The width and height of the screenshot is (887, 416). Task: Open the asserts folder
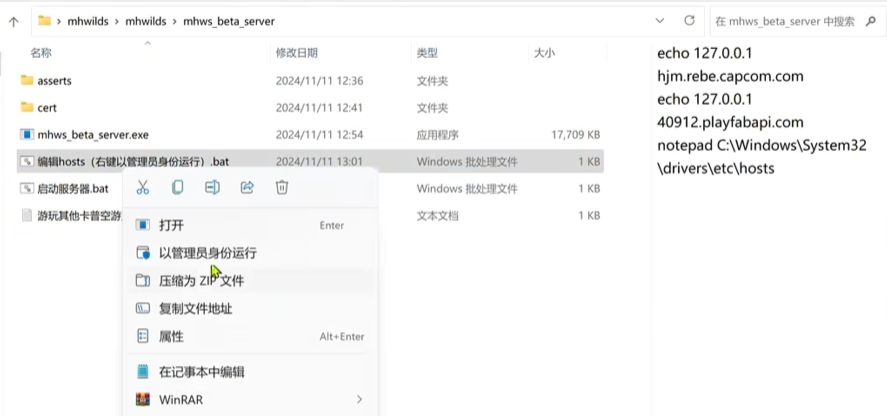click(x=54, y=80)
